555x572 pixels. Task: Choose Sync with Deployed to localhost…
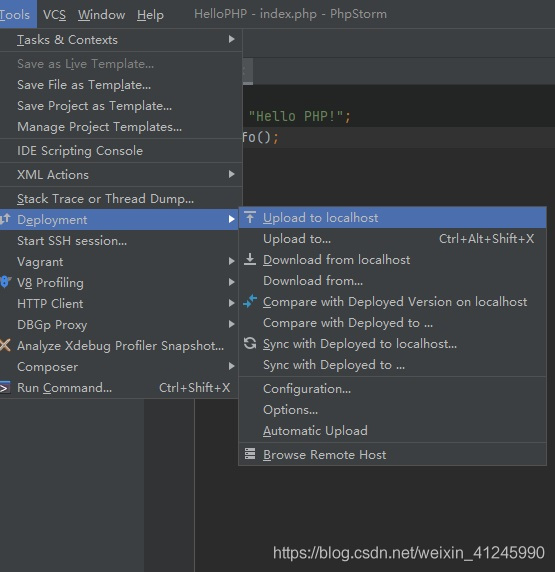392,344
